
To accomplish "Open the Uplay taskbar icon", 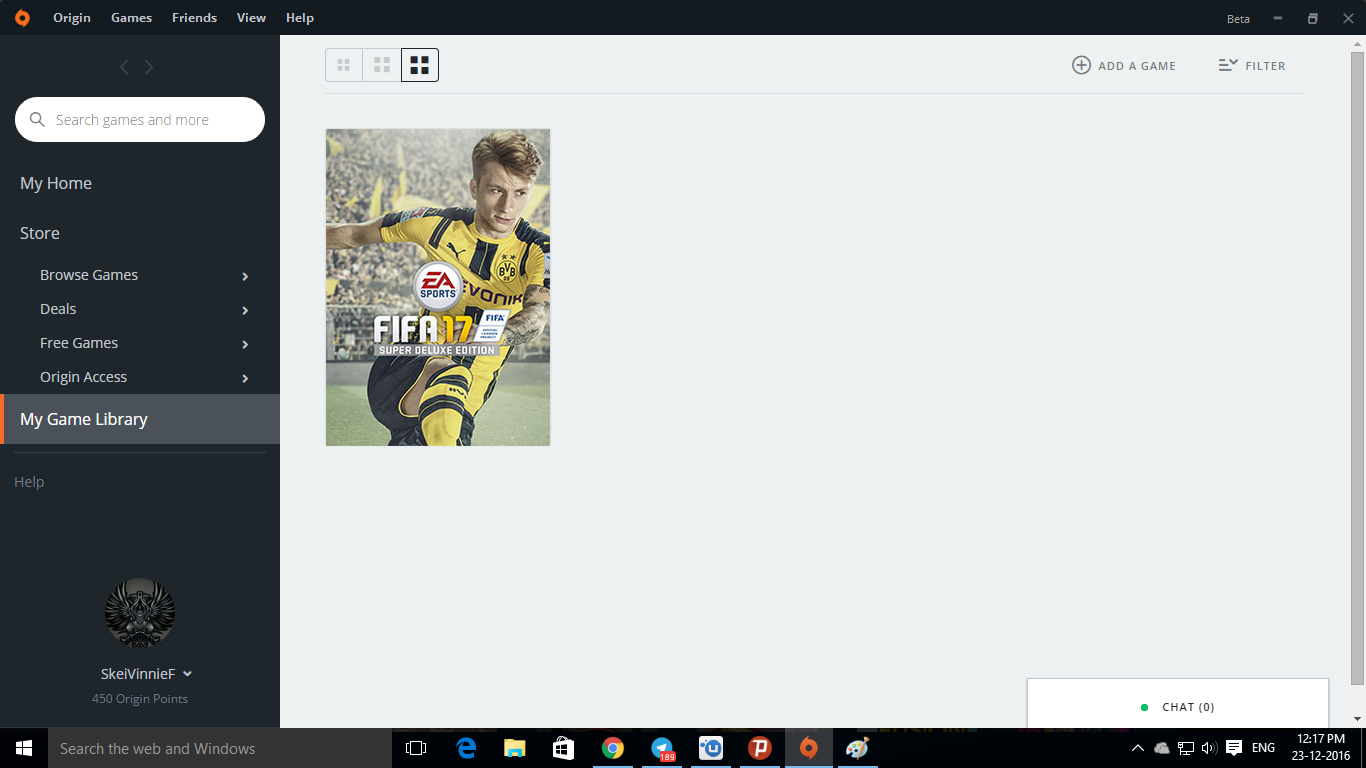I will tap(711, 748).
